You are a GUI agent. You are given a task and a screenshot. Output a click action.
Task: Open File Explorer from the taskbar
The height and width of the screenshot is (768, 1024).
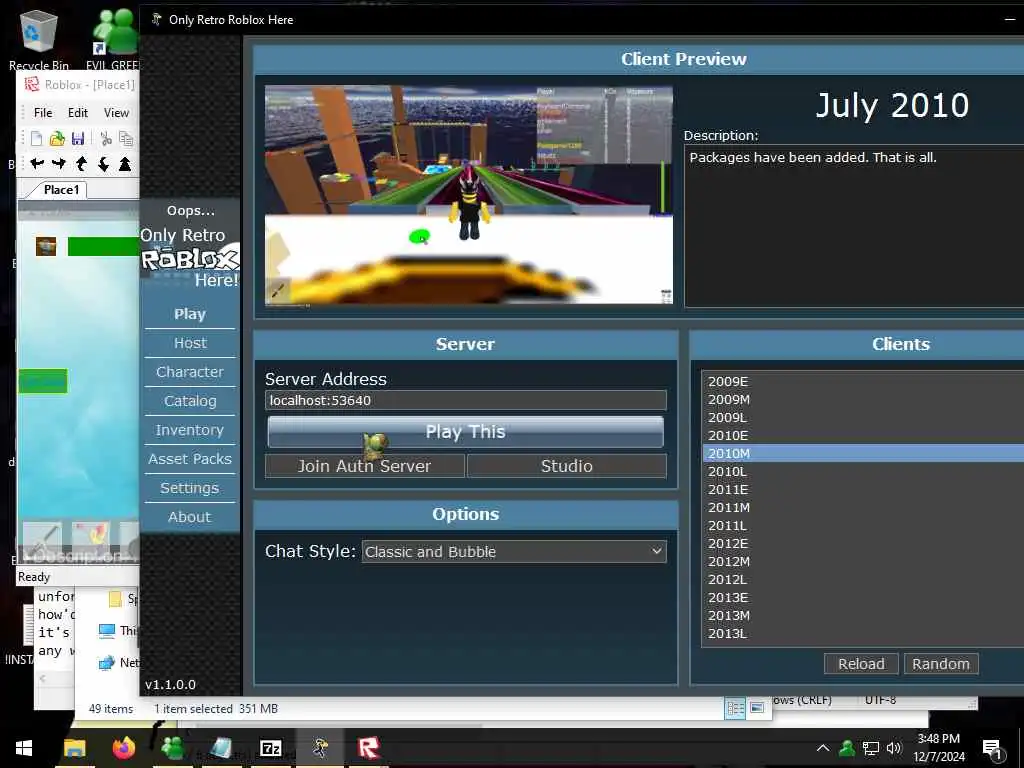pos(74,748)
